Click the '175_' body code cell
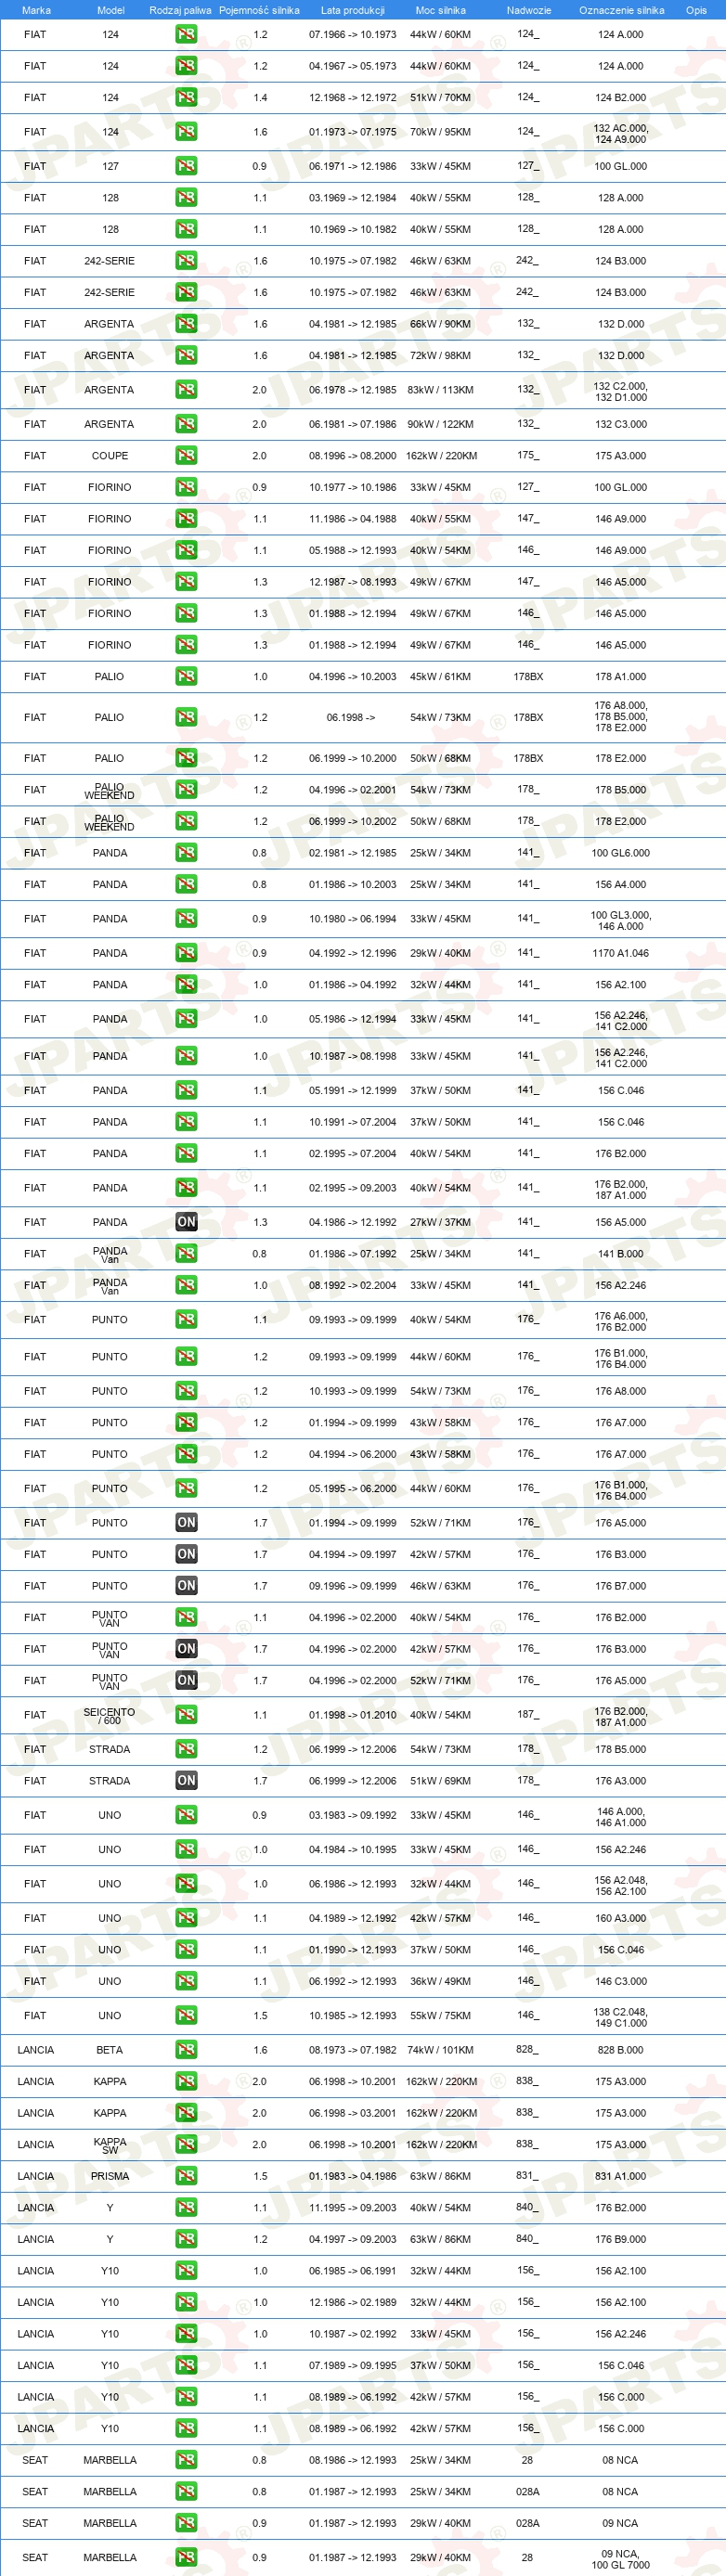The height and width of the screenshot is (2576, 726). (528, 455)
